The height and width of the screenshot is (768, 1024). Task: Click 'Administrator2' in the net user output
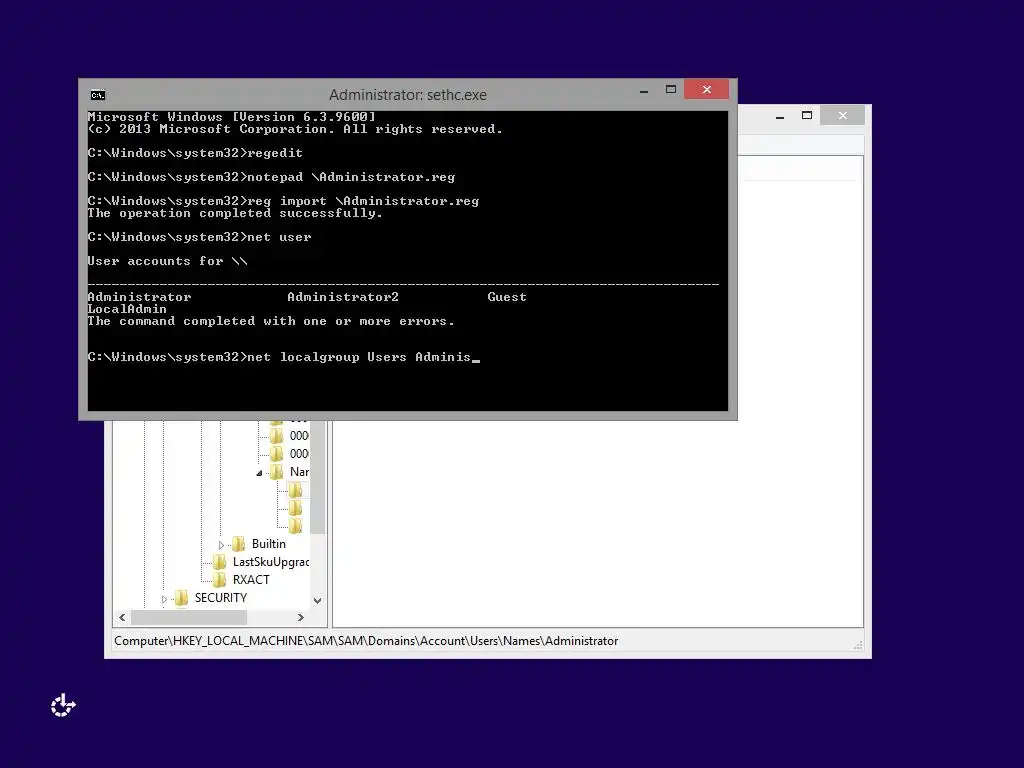(343, 297)
